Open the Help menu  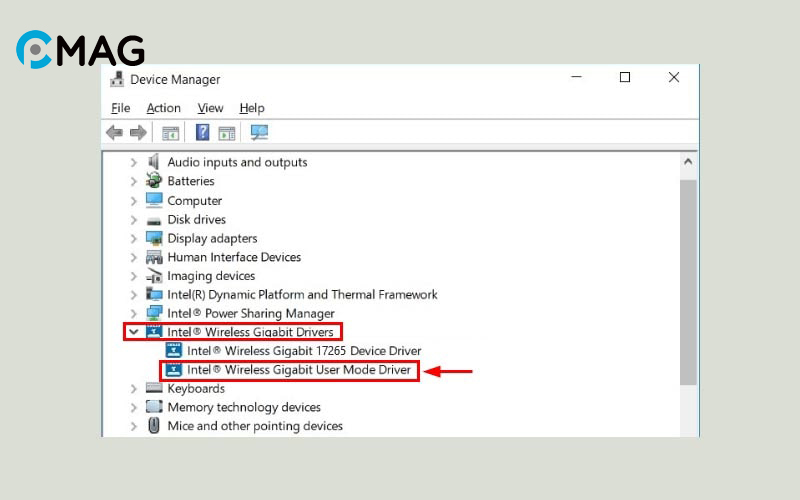pyautogui.click(x=252, y=108)
